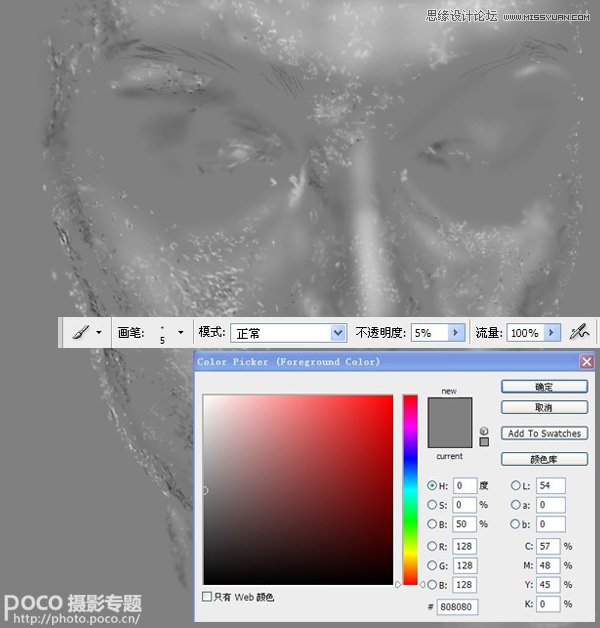Close the Color Picker dialog
600x628 pixels.
coord(587,362)
